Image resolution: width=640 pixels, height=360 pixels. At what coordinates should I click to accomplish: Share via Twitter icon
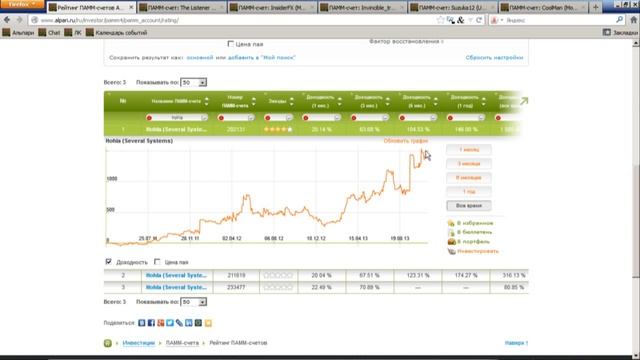click(170, 323)
